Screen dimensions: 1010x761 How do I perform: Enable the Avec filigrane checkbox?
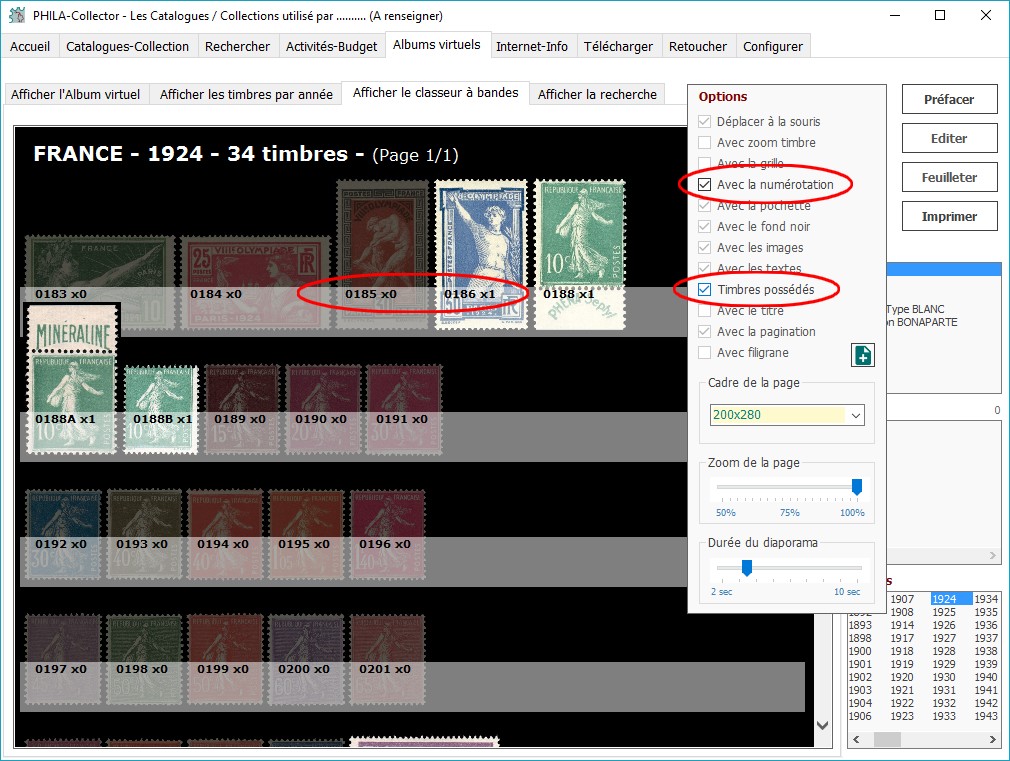pos(705,353)
